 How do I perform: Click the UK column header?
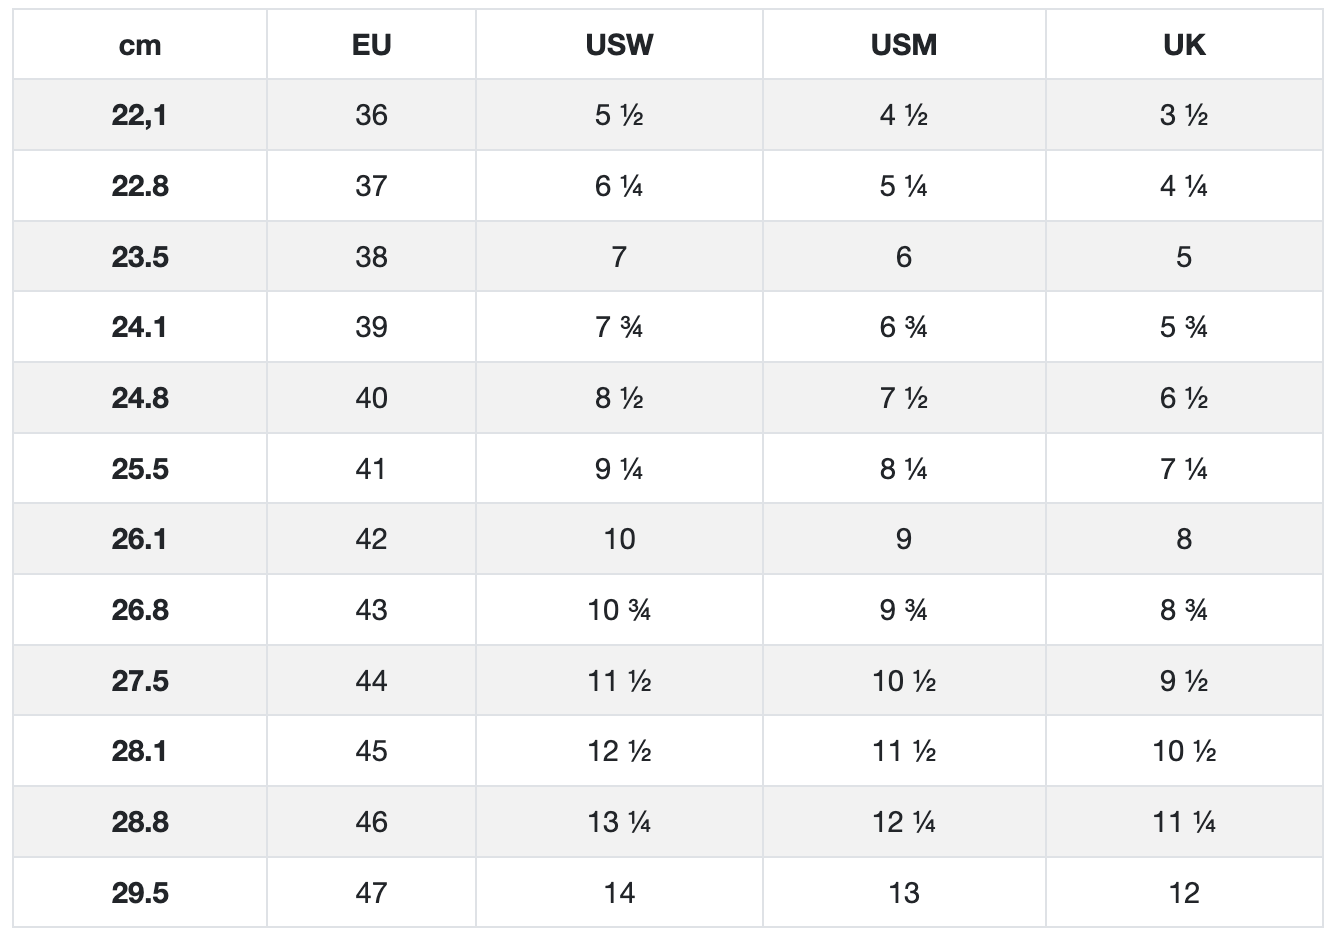1184,45
